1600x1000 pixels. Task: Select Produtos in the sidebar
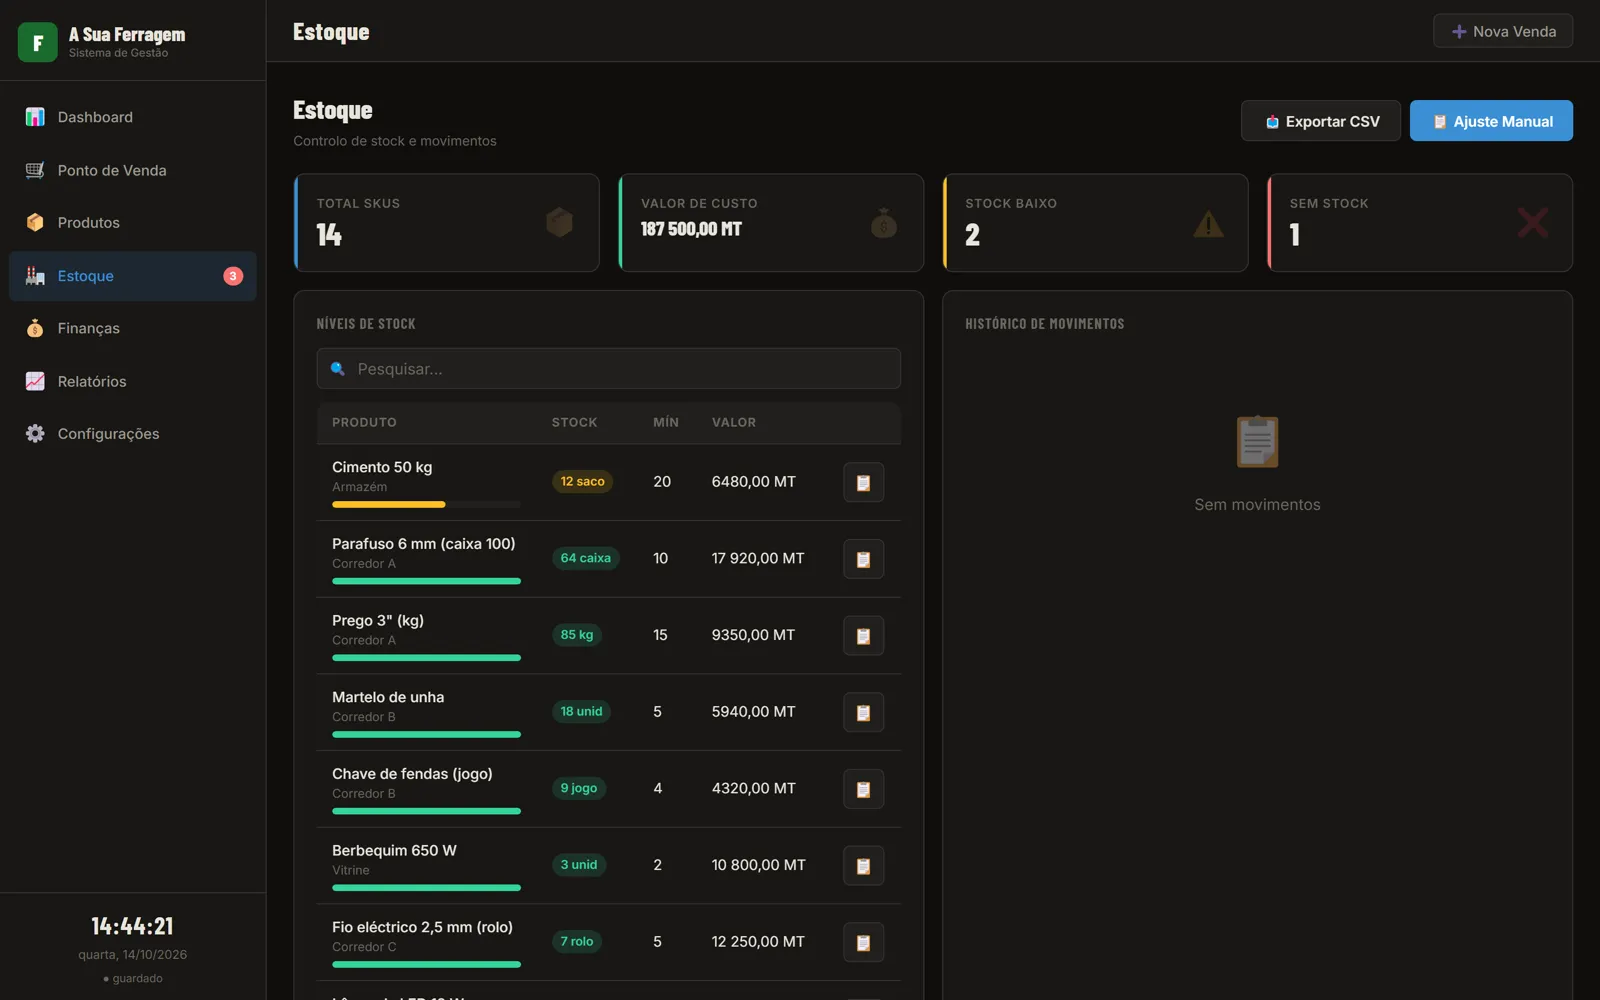click(x=133, y=222)
